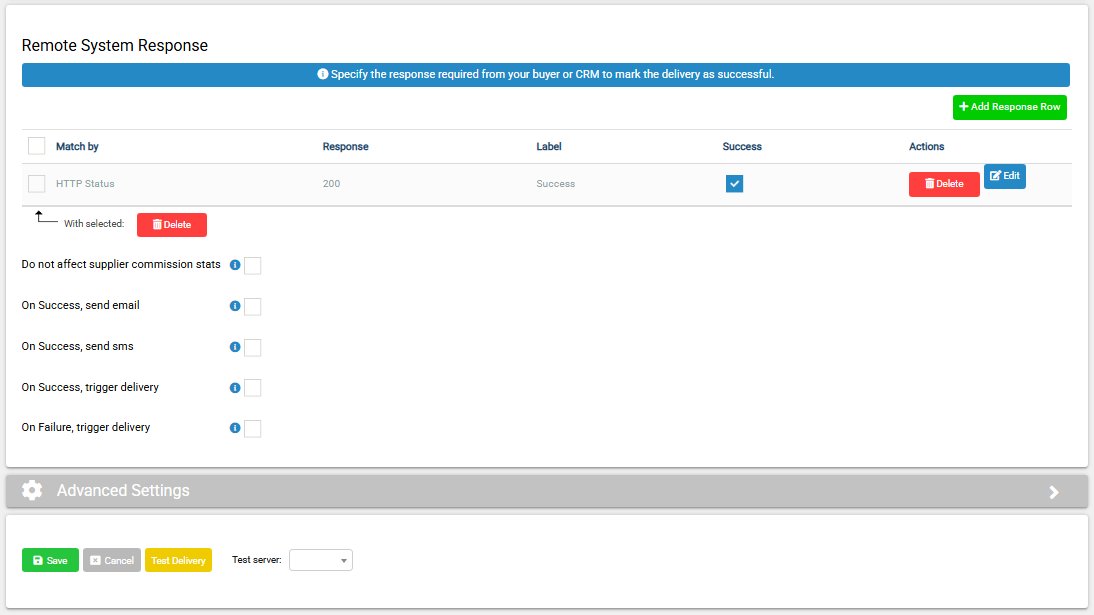Open the Test server dropdown

point(321,560)
